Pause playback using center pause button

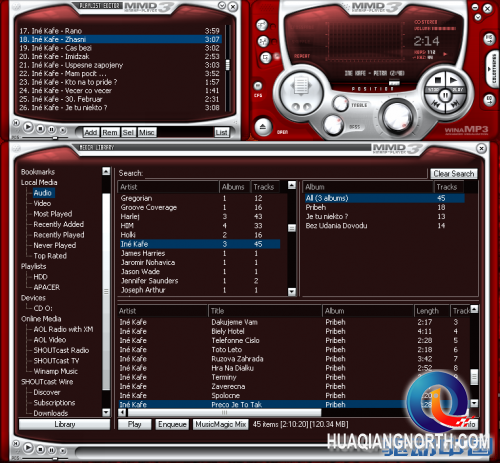pos(445,95)
